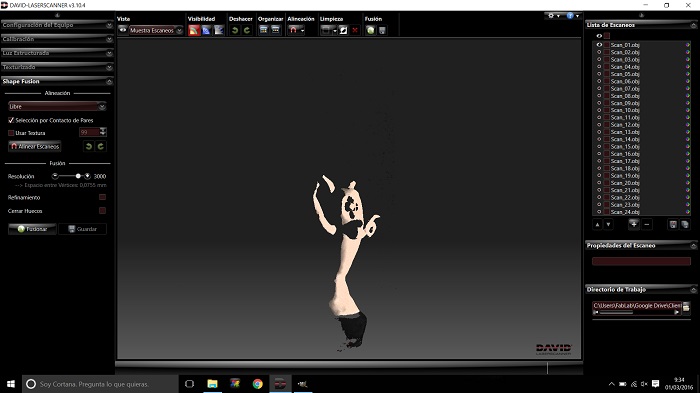
Task: Click the working directory path field
Action: tap(637, 305)
